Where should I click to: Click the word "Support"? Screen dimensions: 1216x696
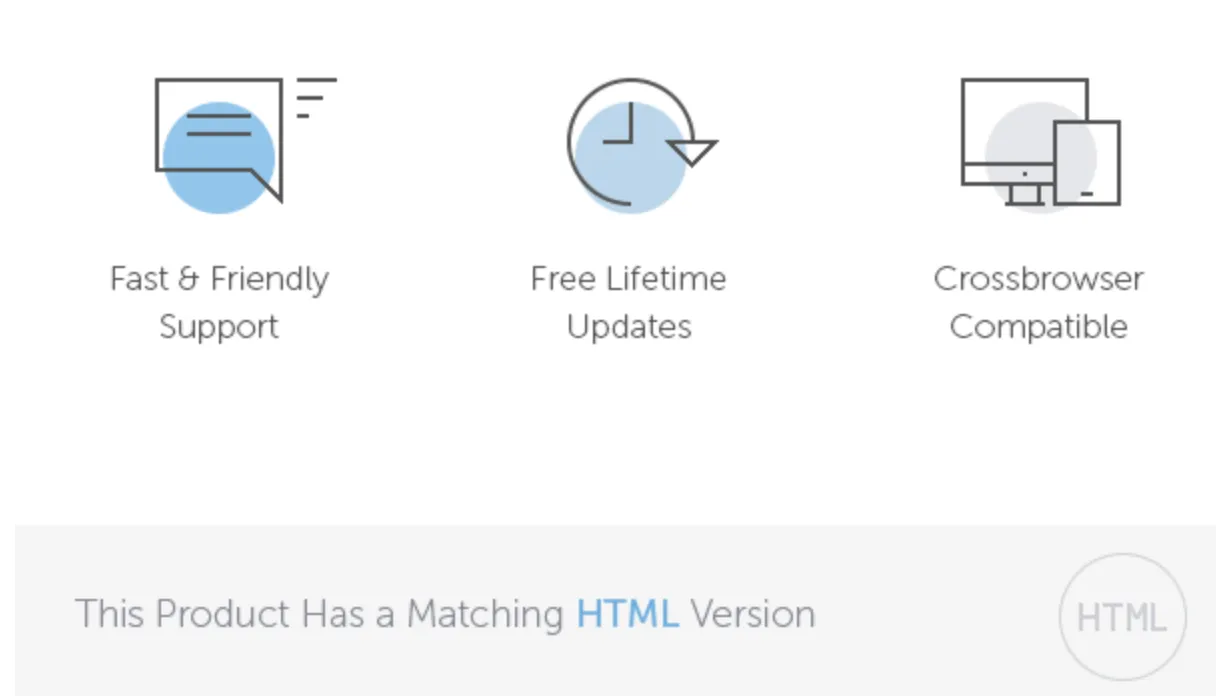[219, 327]
